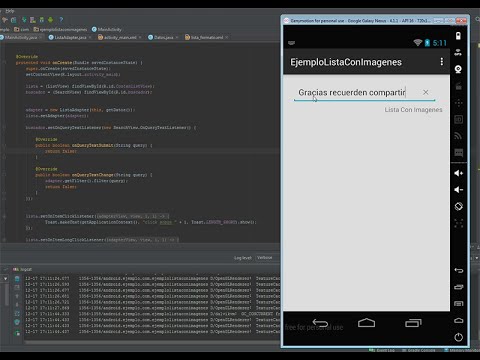
Task: Click the Project Structure toolbar icon
Action: pyautogui.click(x=14, y=20)
